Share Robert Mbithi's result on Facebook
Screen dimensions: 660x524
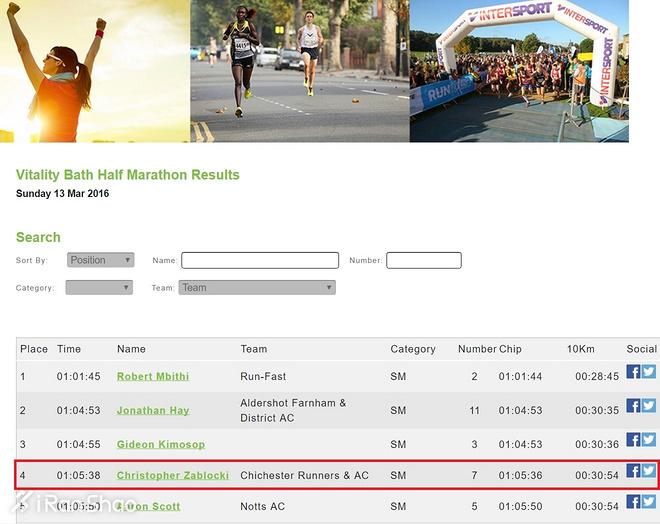(x=633, y=372)
